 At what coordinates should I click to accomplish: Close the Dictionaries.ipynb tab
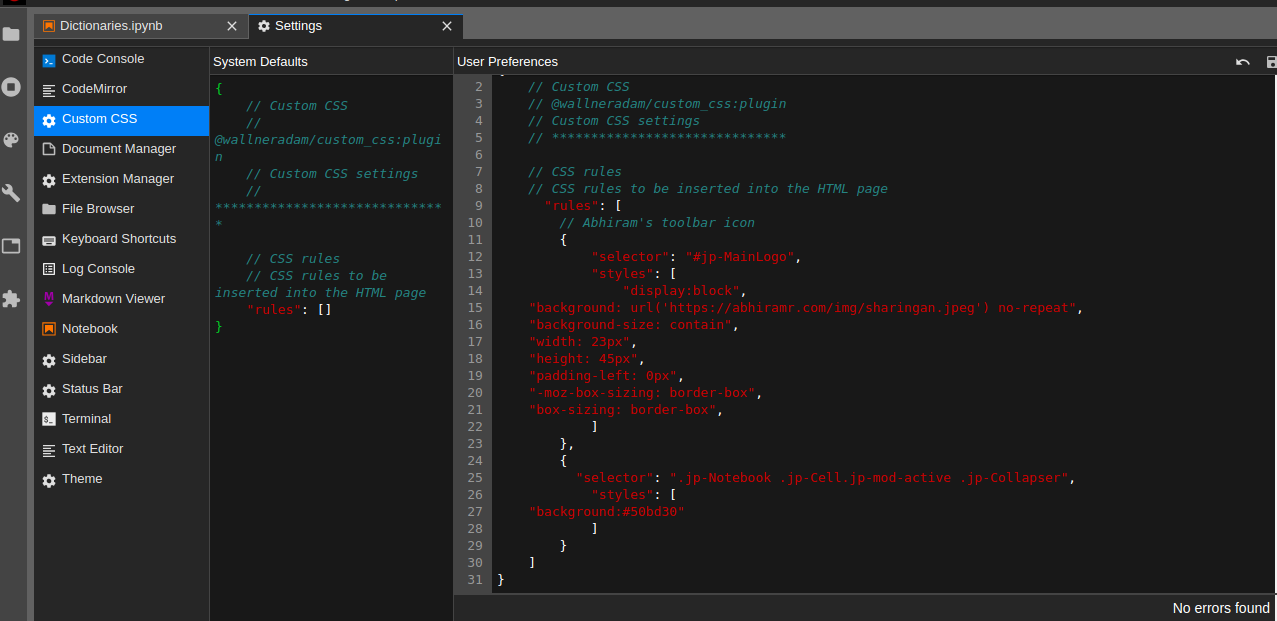232,26
